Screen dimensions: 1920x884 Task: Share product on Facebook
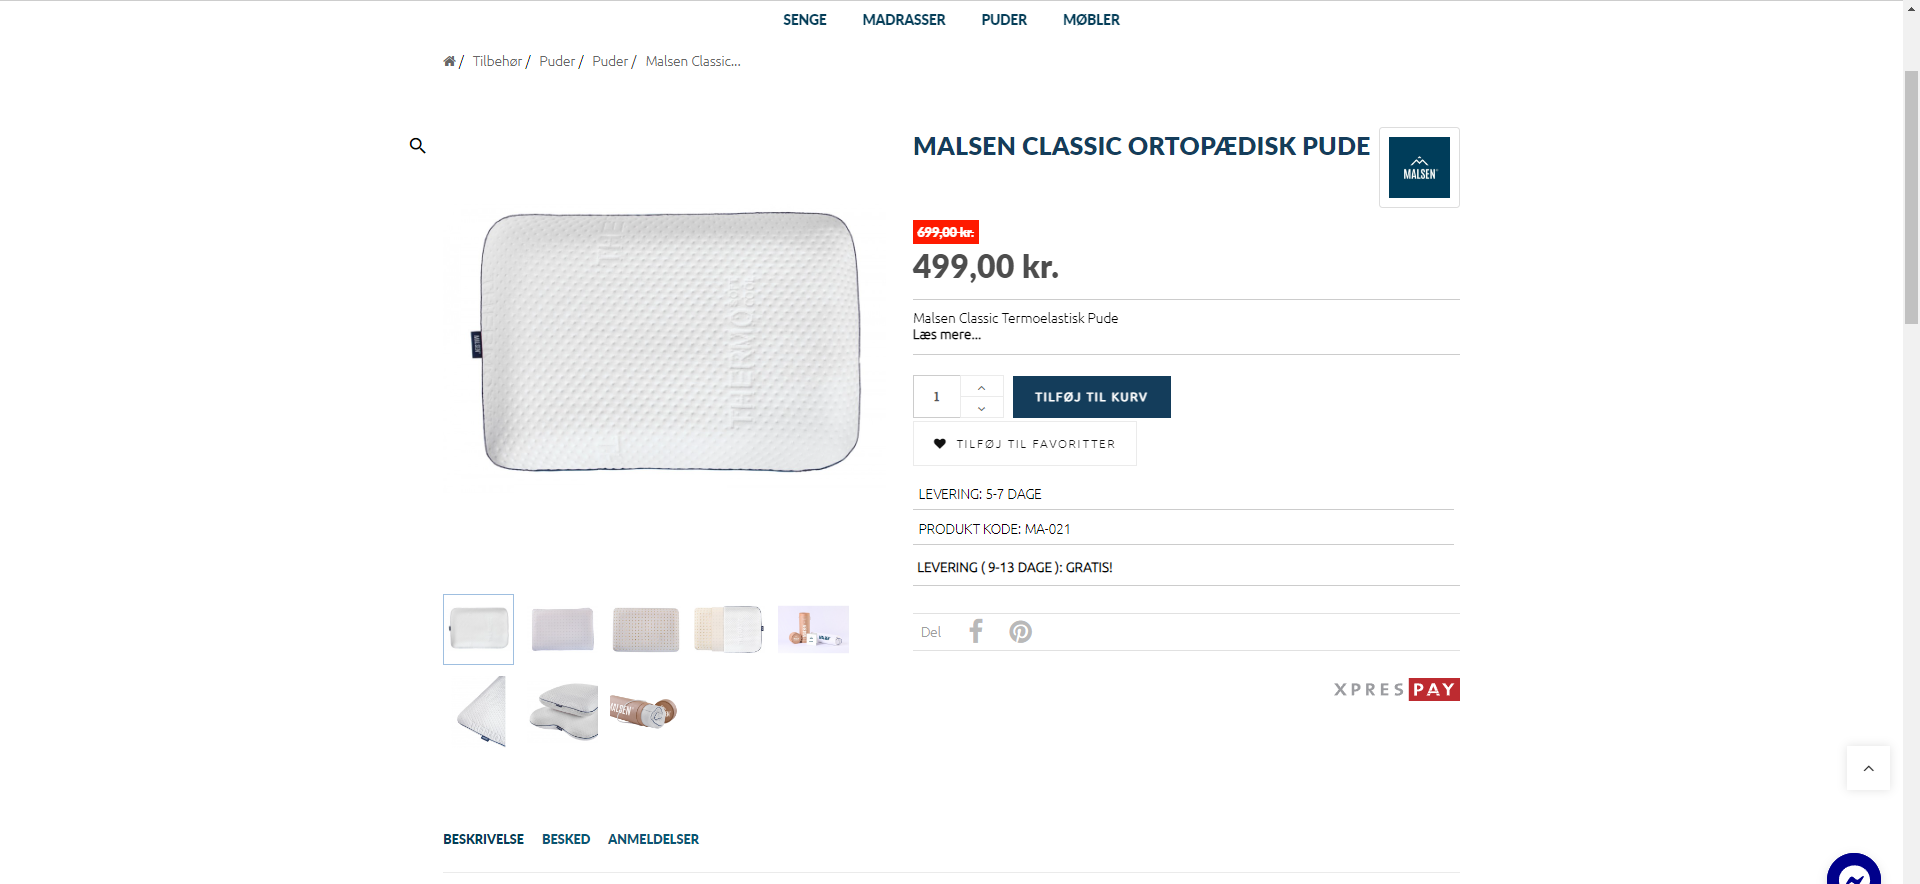point(976,631)
